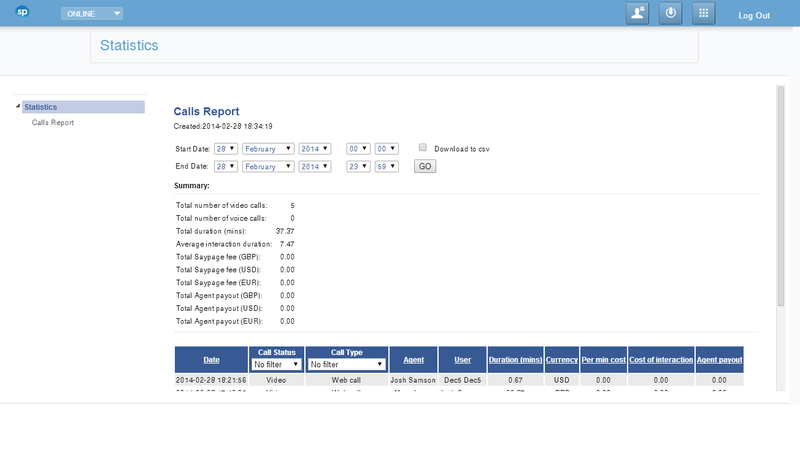Click the Log Out link

[753, 16]
